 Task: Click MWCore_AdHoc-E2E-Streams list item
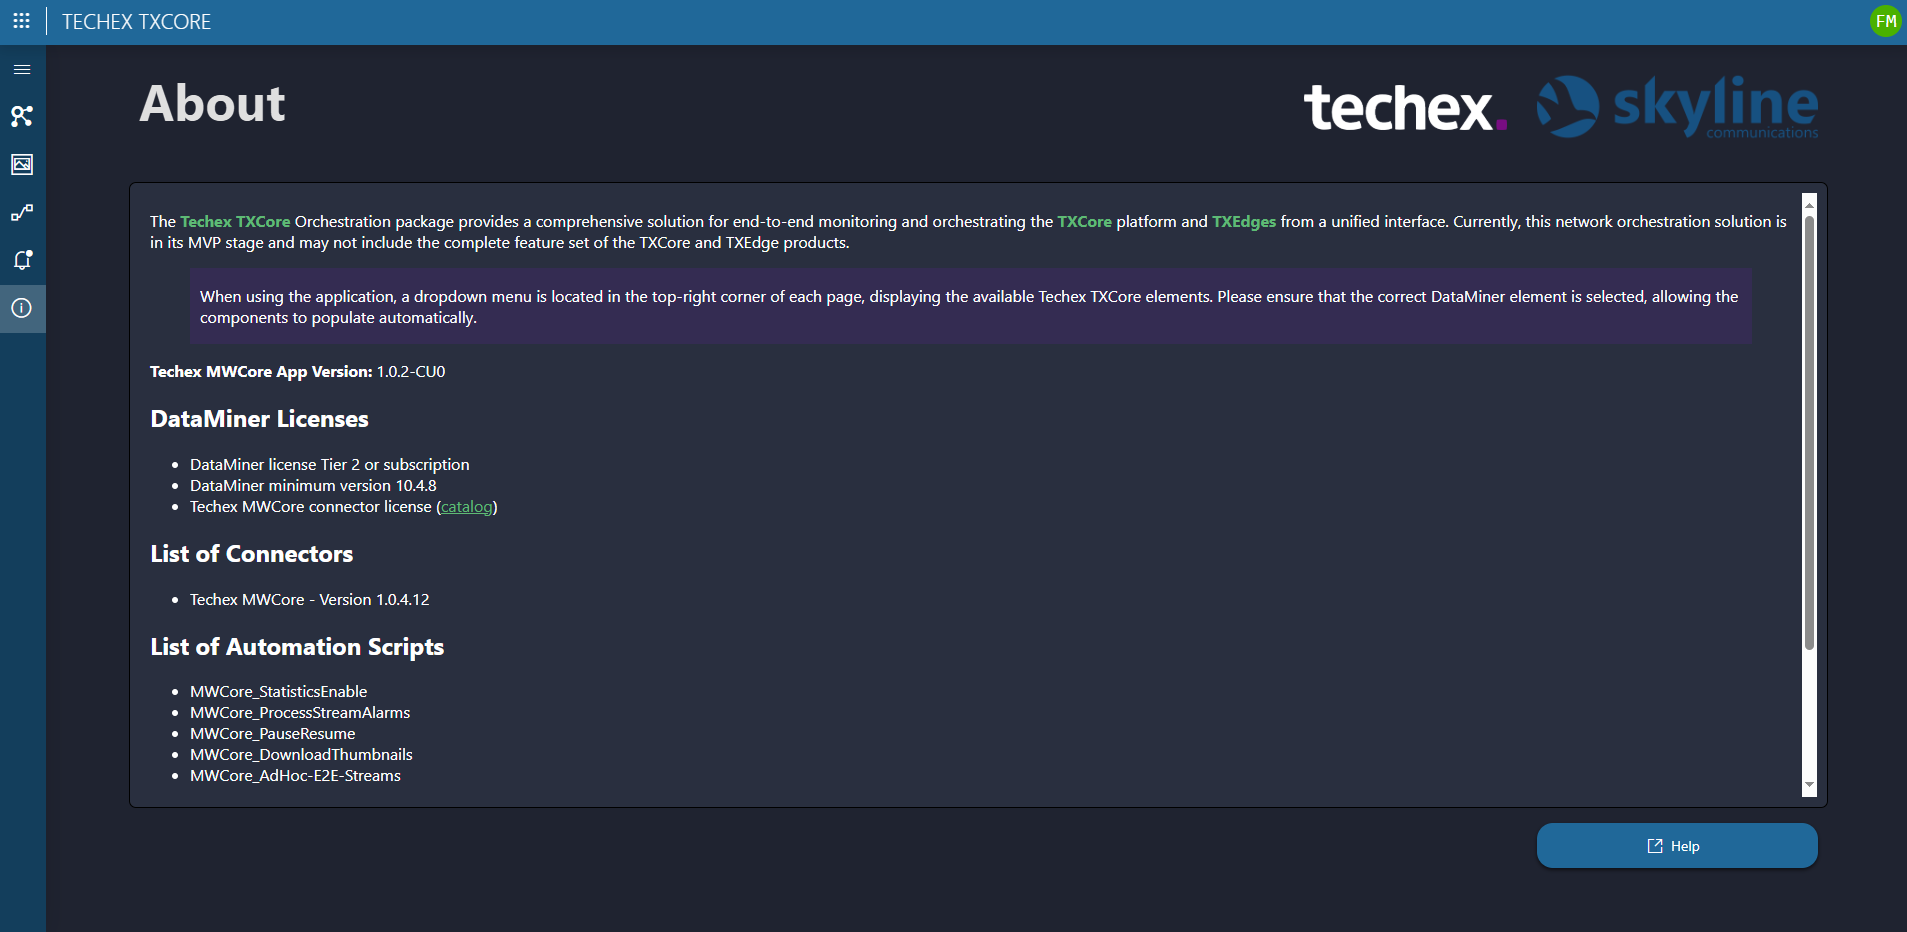click(x=295, y=776)
